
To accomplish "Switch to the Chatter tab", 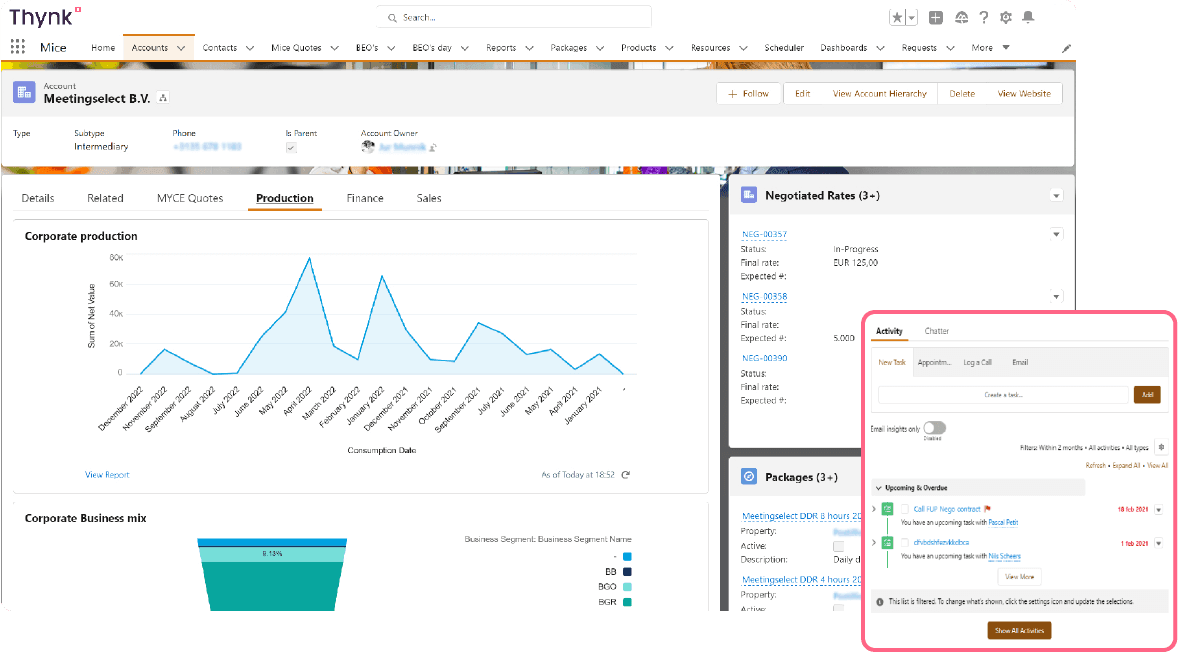I will pyautogui.click(x=936, y=331).
